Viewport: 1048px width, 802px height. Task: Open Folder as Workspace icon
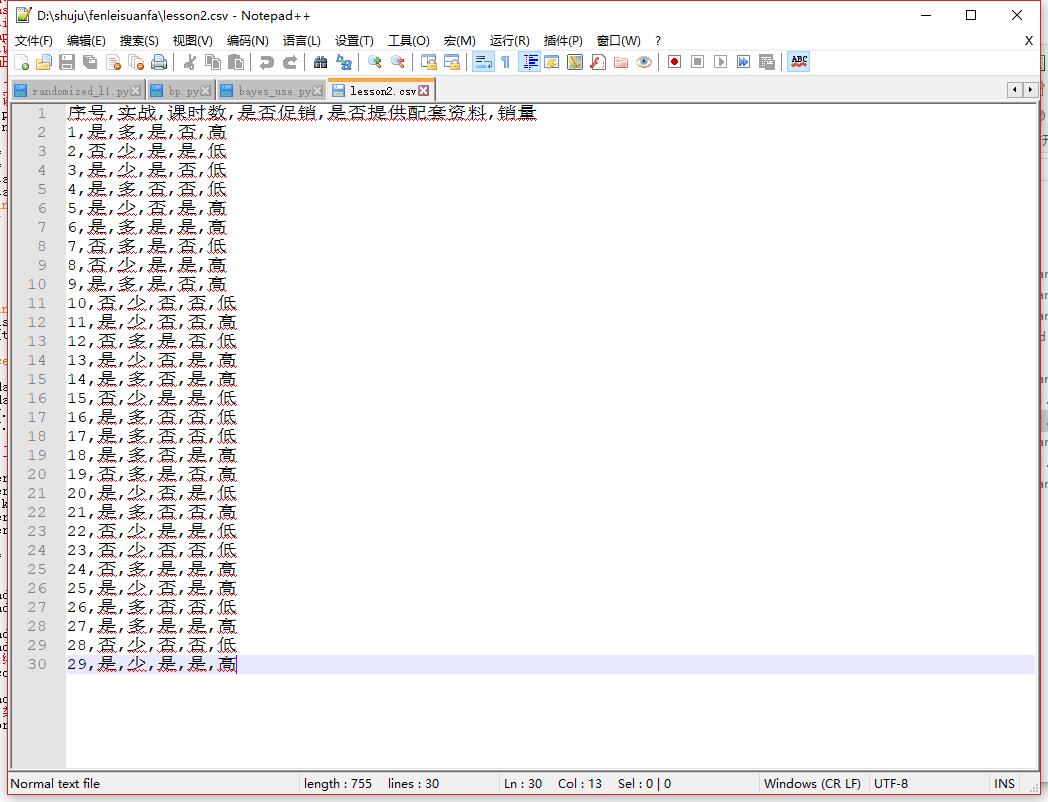click(x=621, y=62)
